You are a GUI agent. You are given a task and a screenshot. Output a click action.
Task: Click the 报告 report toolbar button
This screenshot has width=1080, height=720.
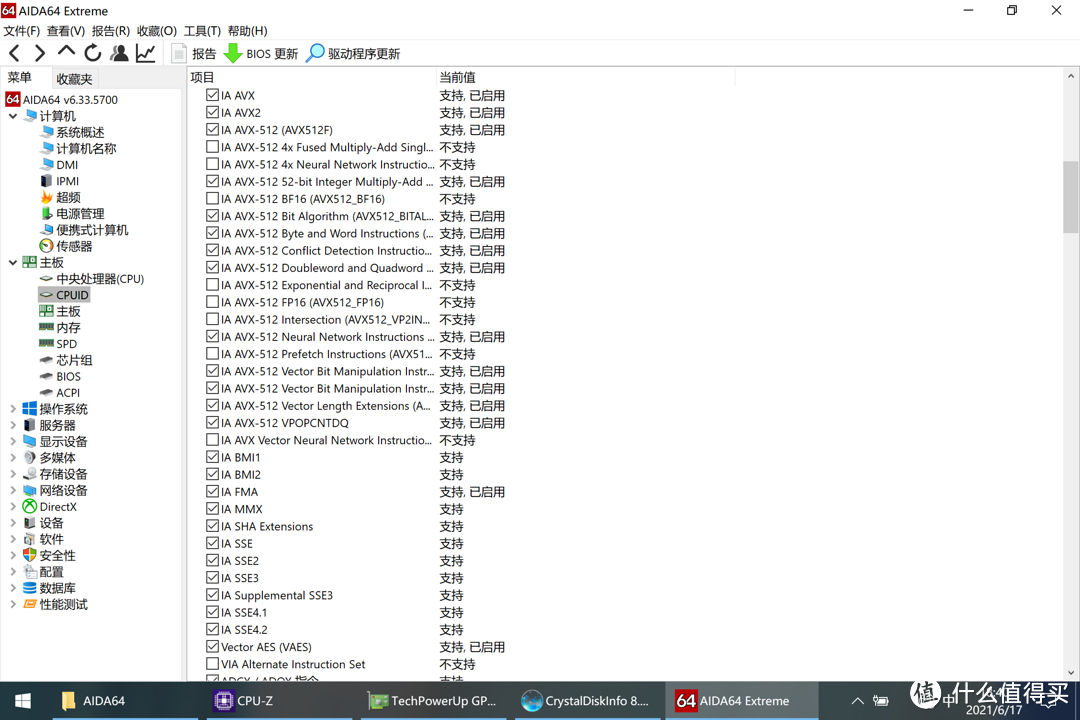pos(194,53)
